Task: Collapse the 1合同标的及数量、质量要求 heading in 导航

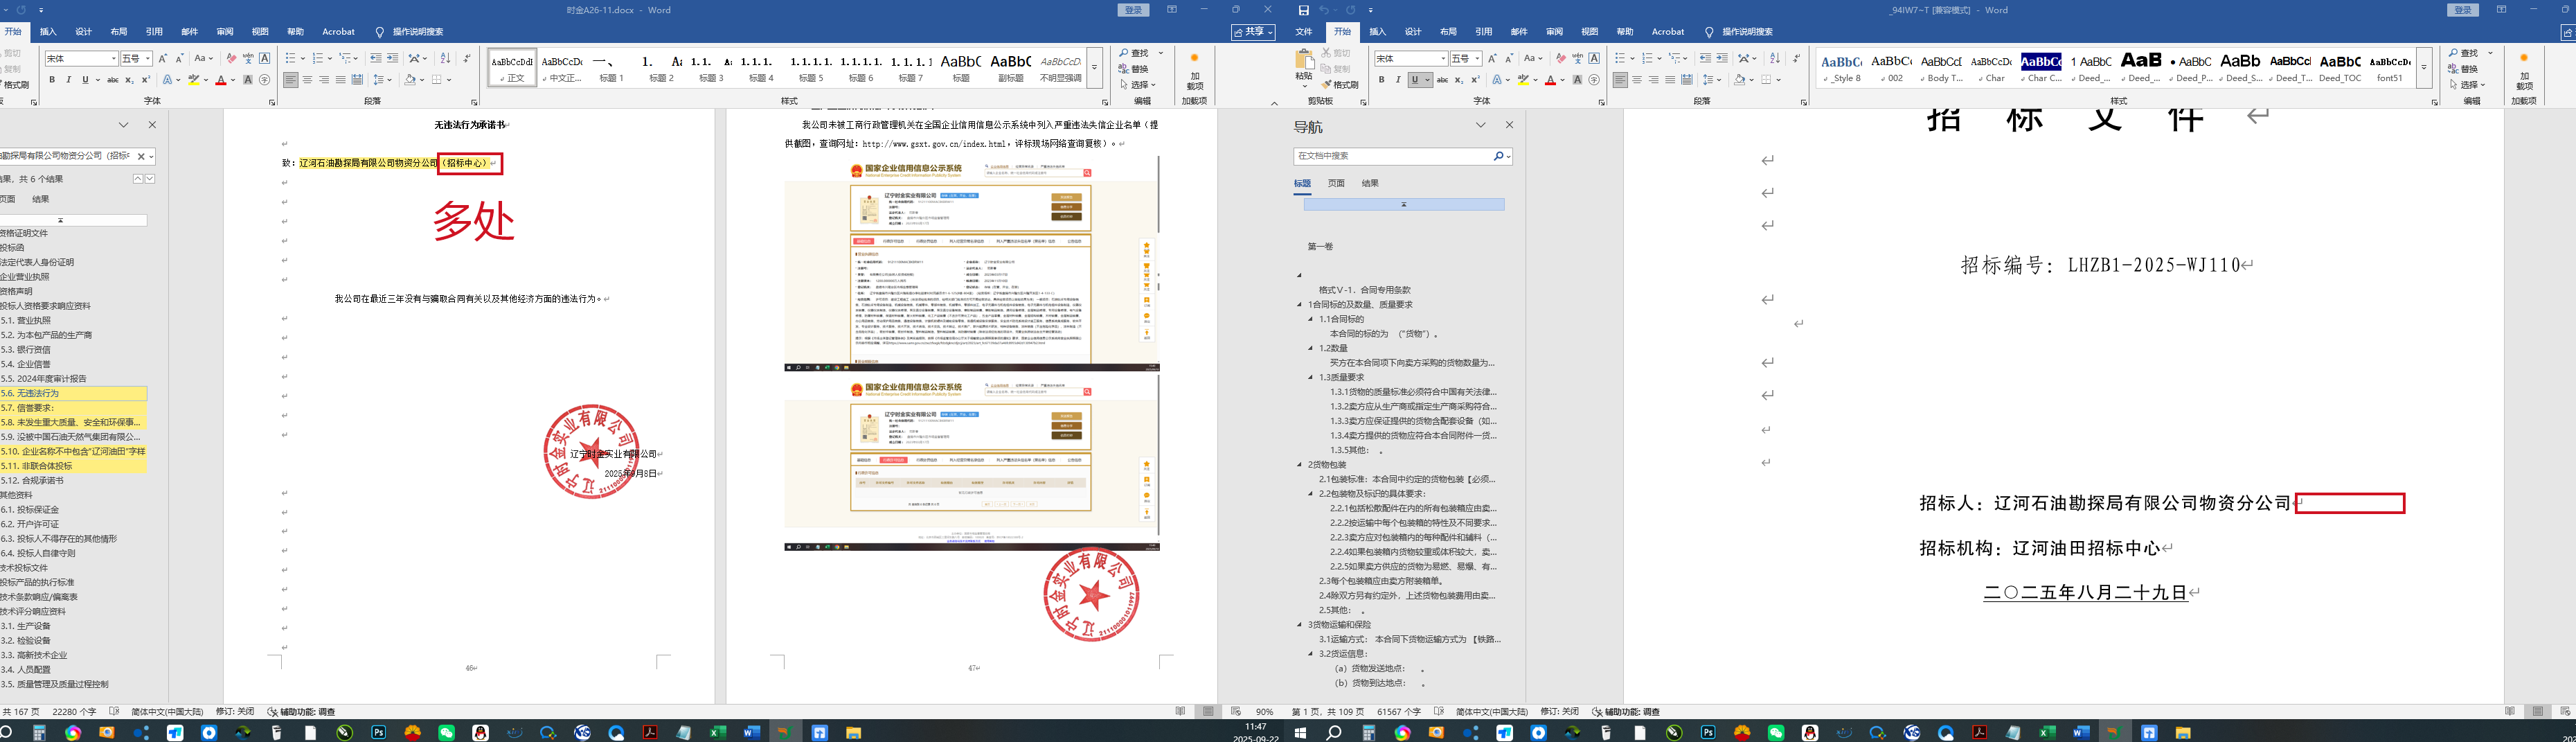Action: click(x=1300, y=305)
